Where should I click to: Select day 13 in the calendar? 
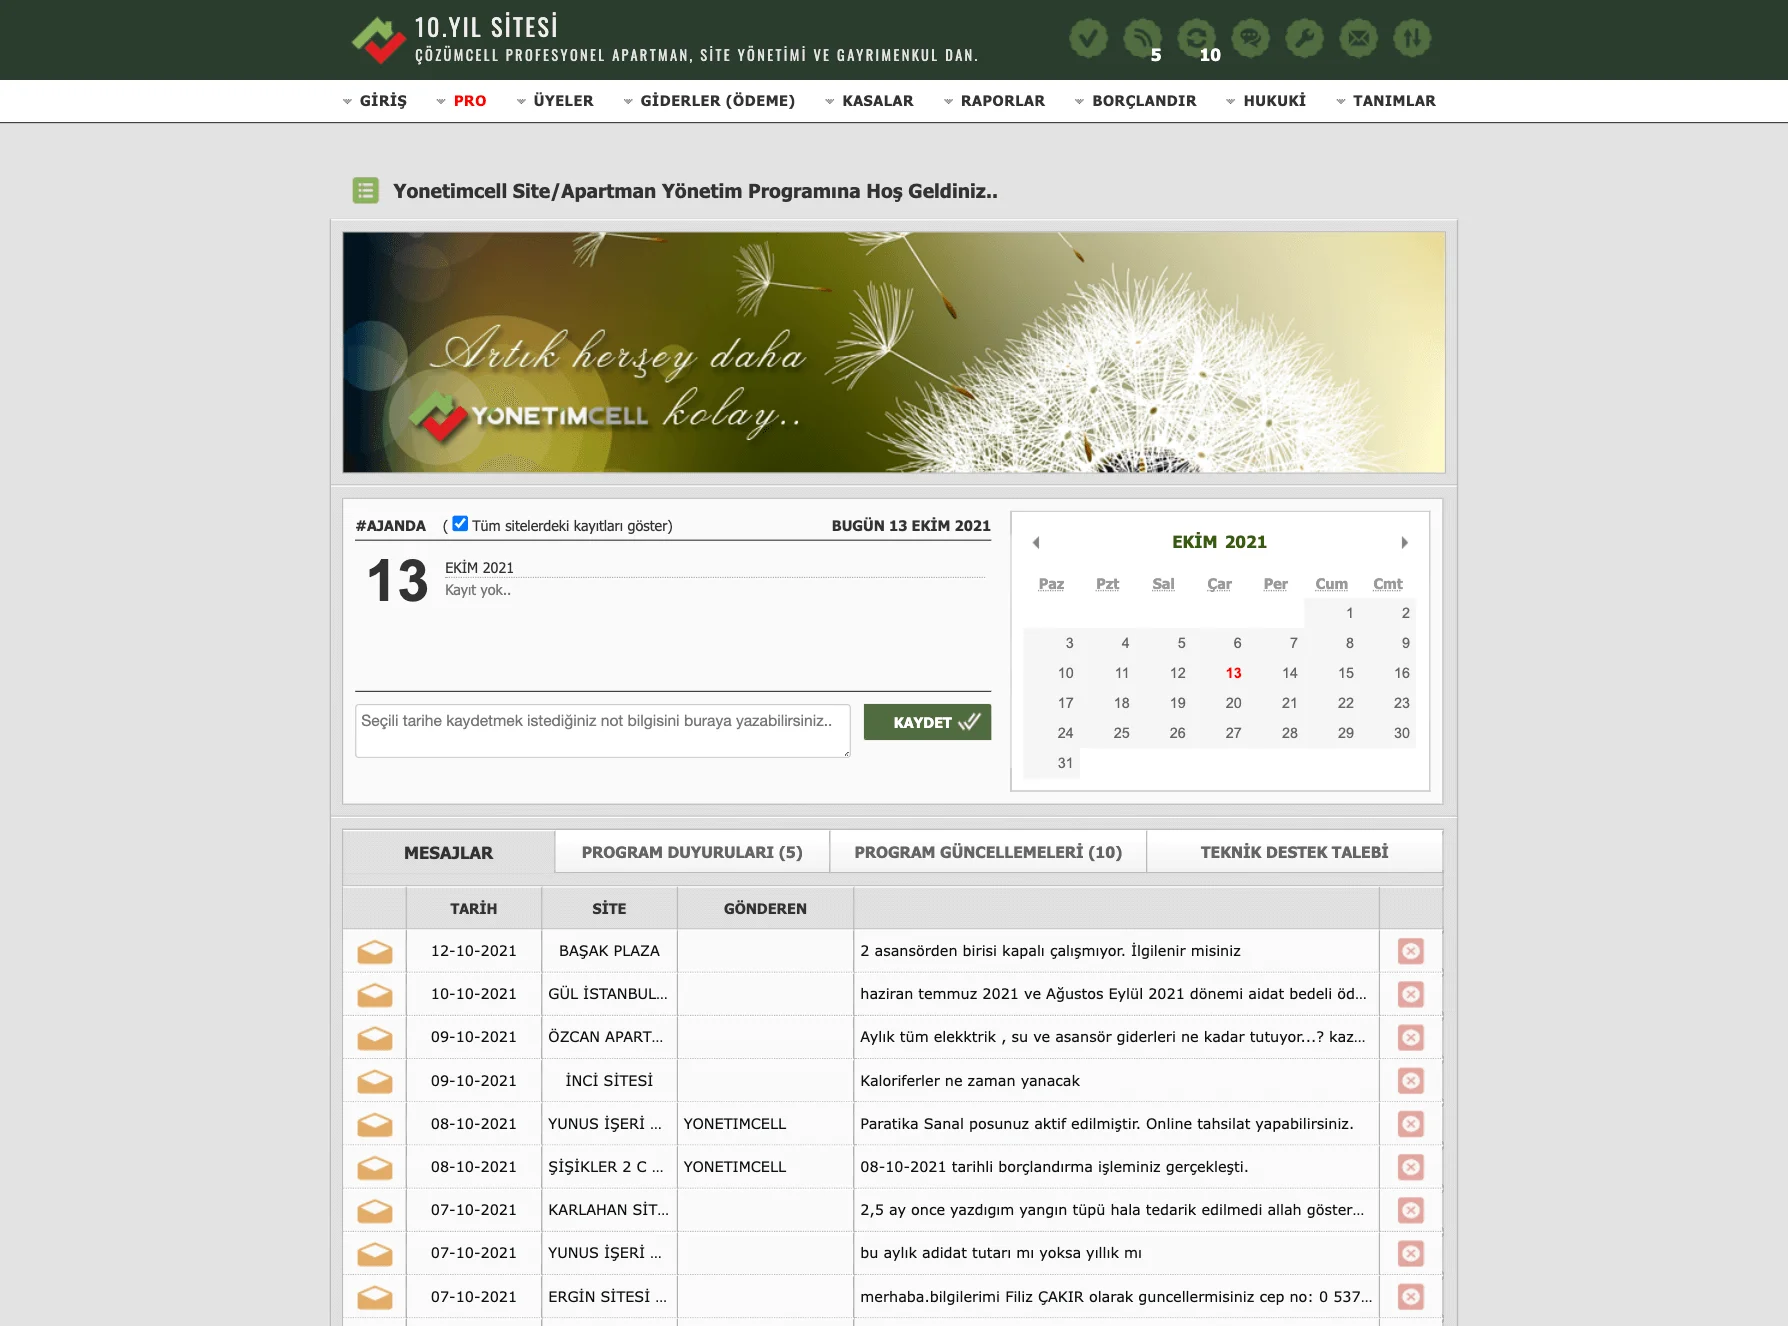pos(1233,673)
